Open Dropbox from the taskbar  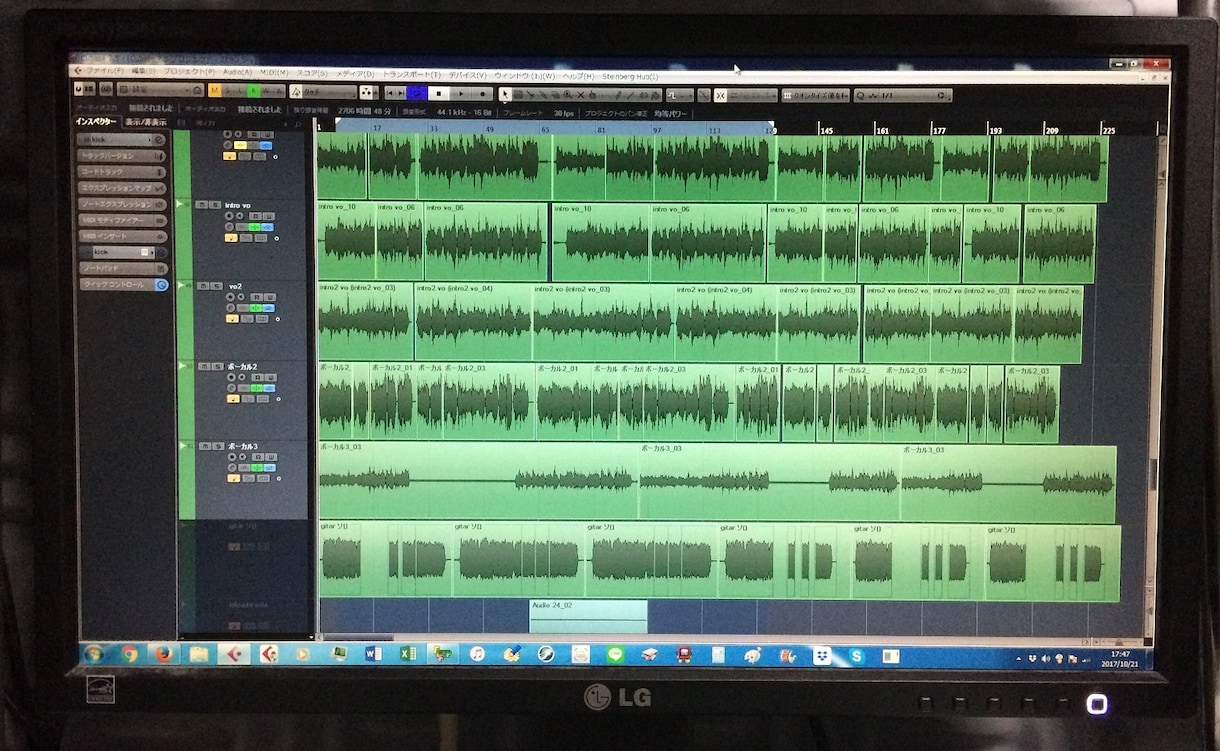(x=821, y=656)
